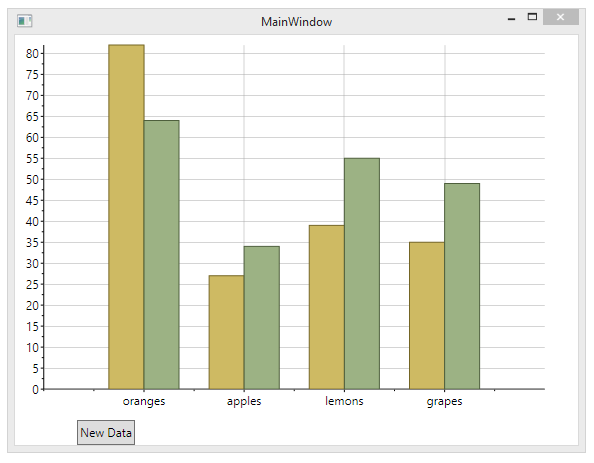Click the 0 value on Y axis
The height and width of the screenshot is (463, 594).
(36, 389)
